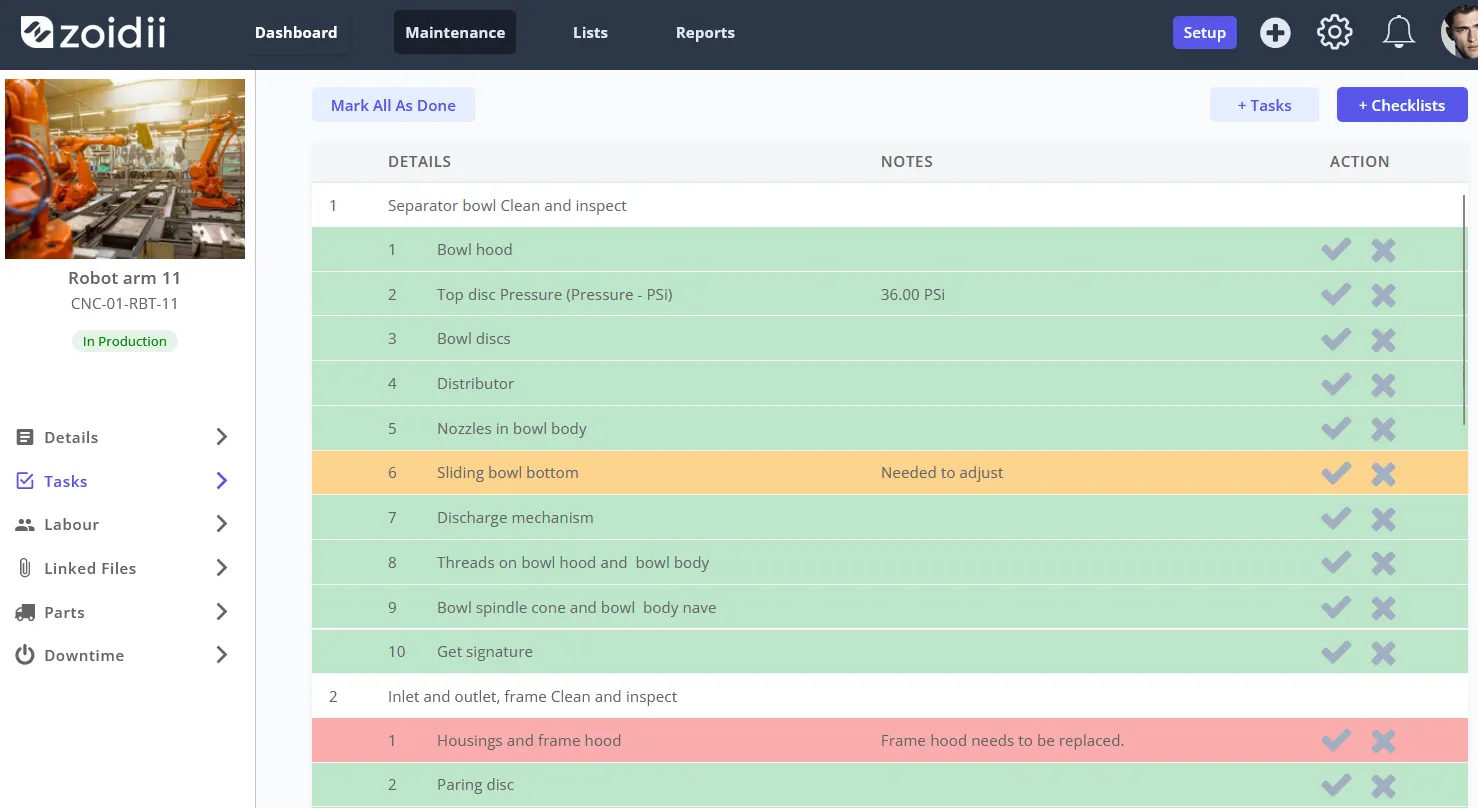Click the Mark All As Done button
Screen dimensions: 1478x808
[x=393, y=105]
